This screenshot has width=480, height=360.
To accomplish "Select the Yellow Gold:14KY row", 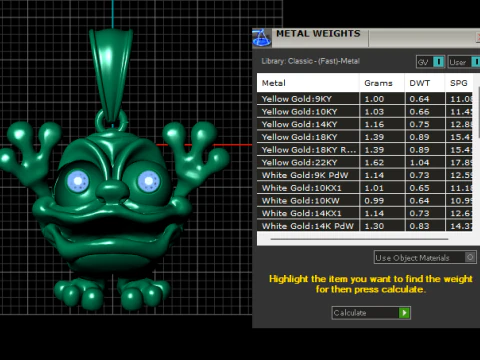I will (x=365, y=124).
